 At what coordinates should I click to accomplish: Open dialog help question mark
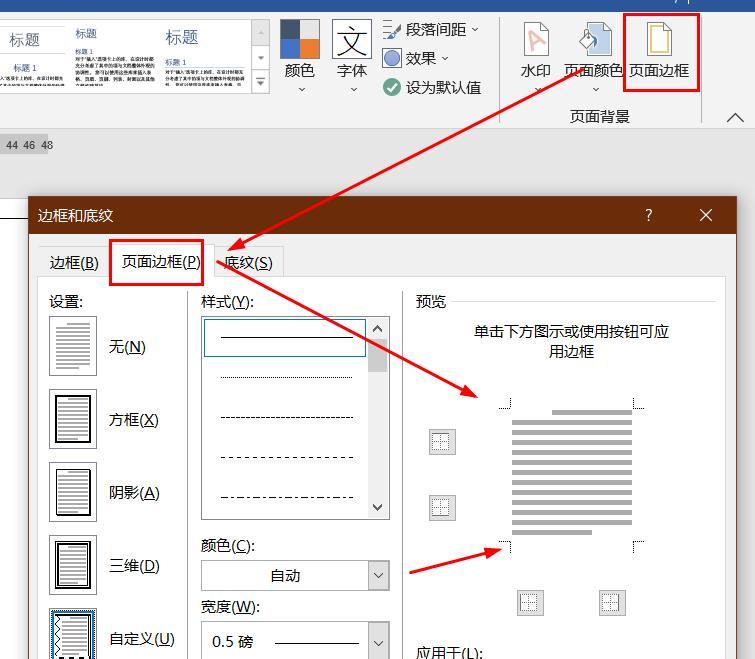[649, 215]
